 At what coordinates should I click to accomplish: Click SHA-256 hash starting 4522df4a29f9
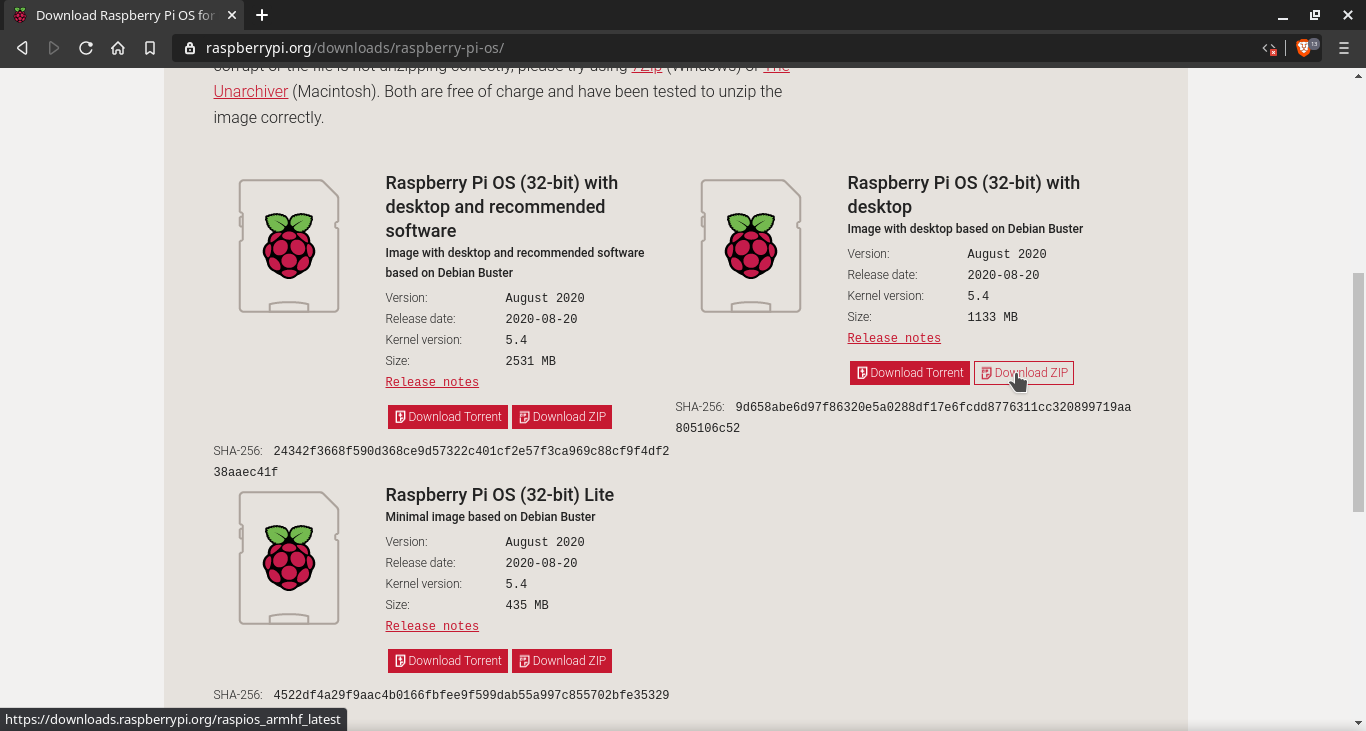click(x=471, y=695)
